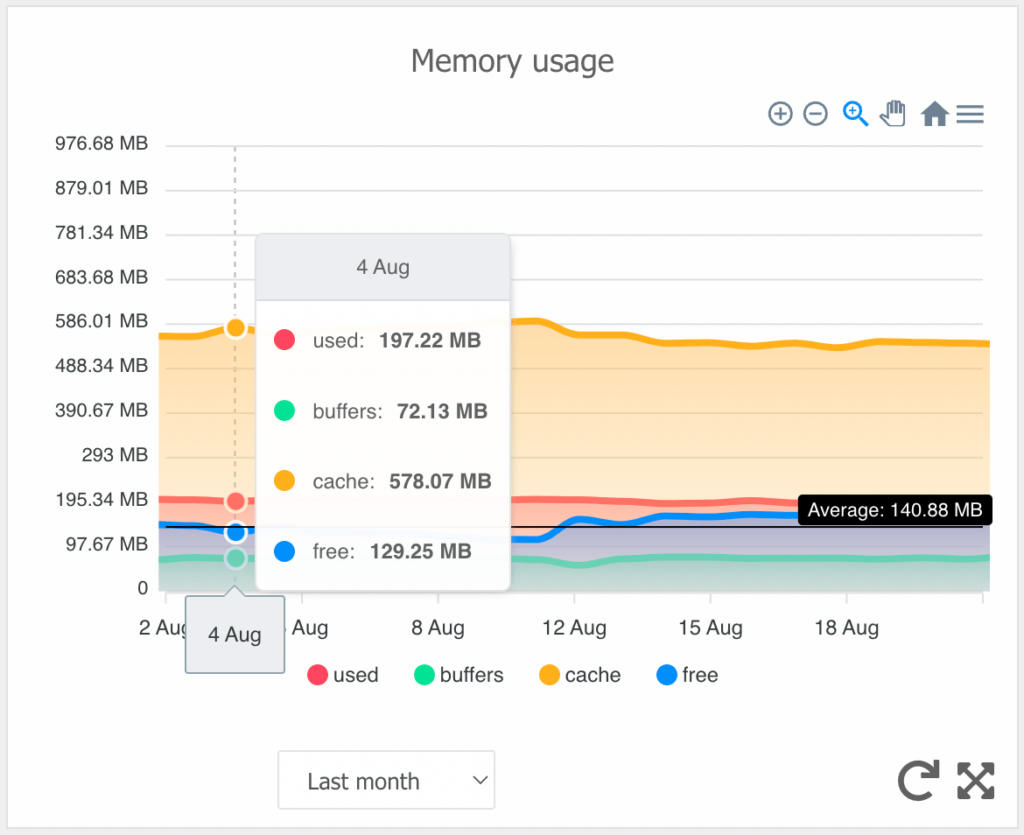Open the Last month time range dropdown
Image resolution: width=1024 pixels, height=835 pixels.
(386, 780)
